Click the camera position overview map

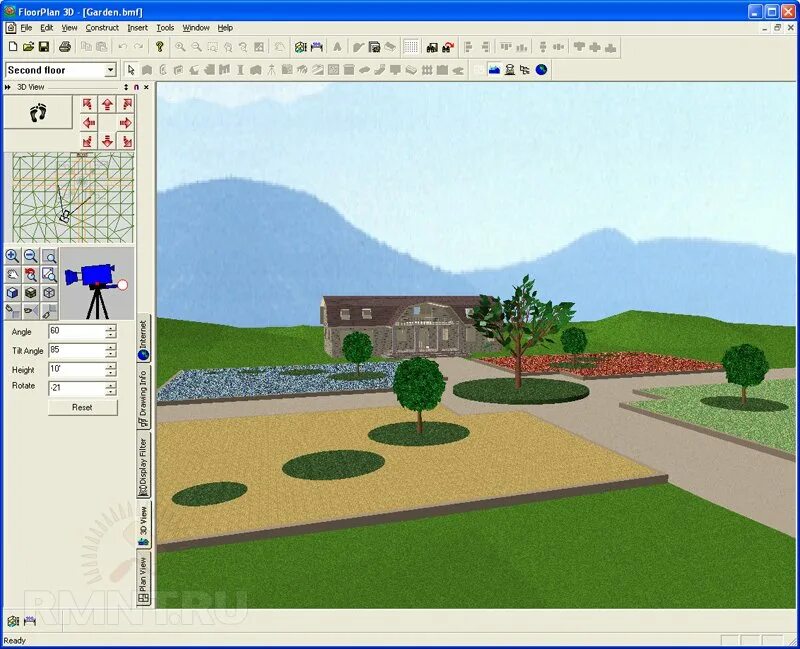tap(73, 197)
